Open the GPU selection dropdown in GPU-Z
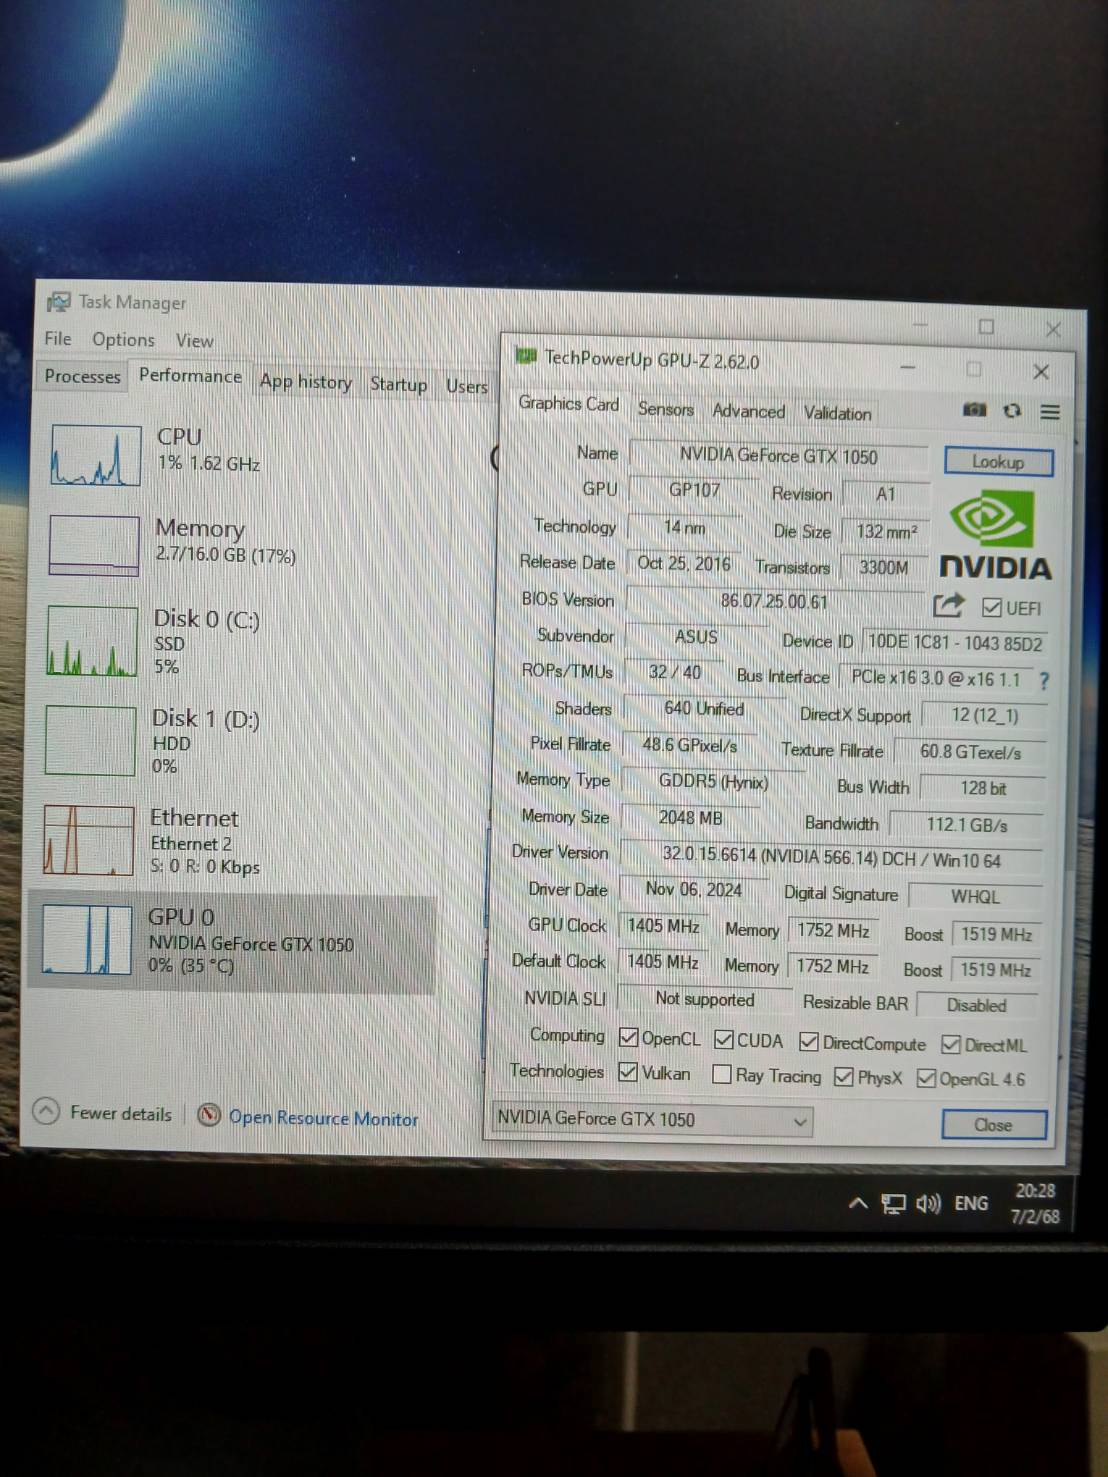 [x=652, y=1120]
